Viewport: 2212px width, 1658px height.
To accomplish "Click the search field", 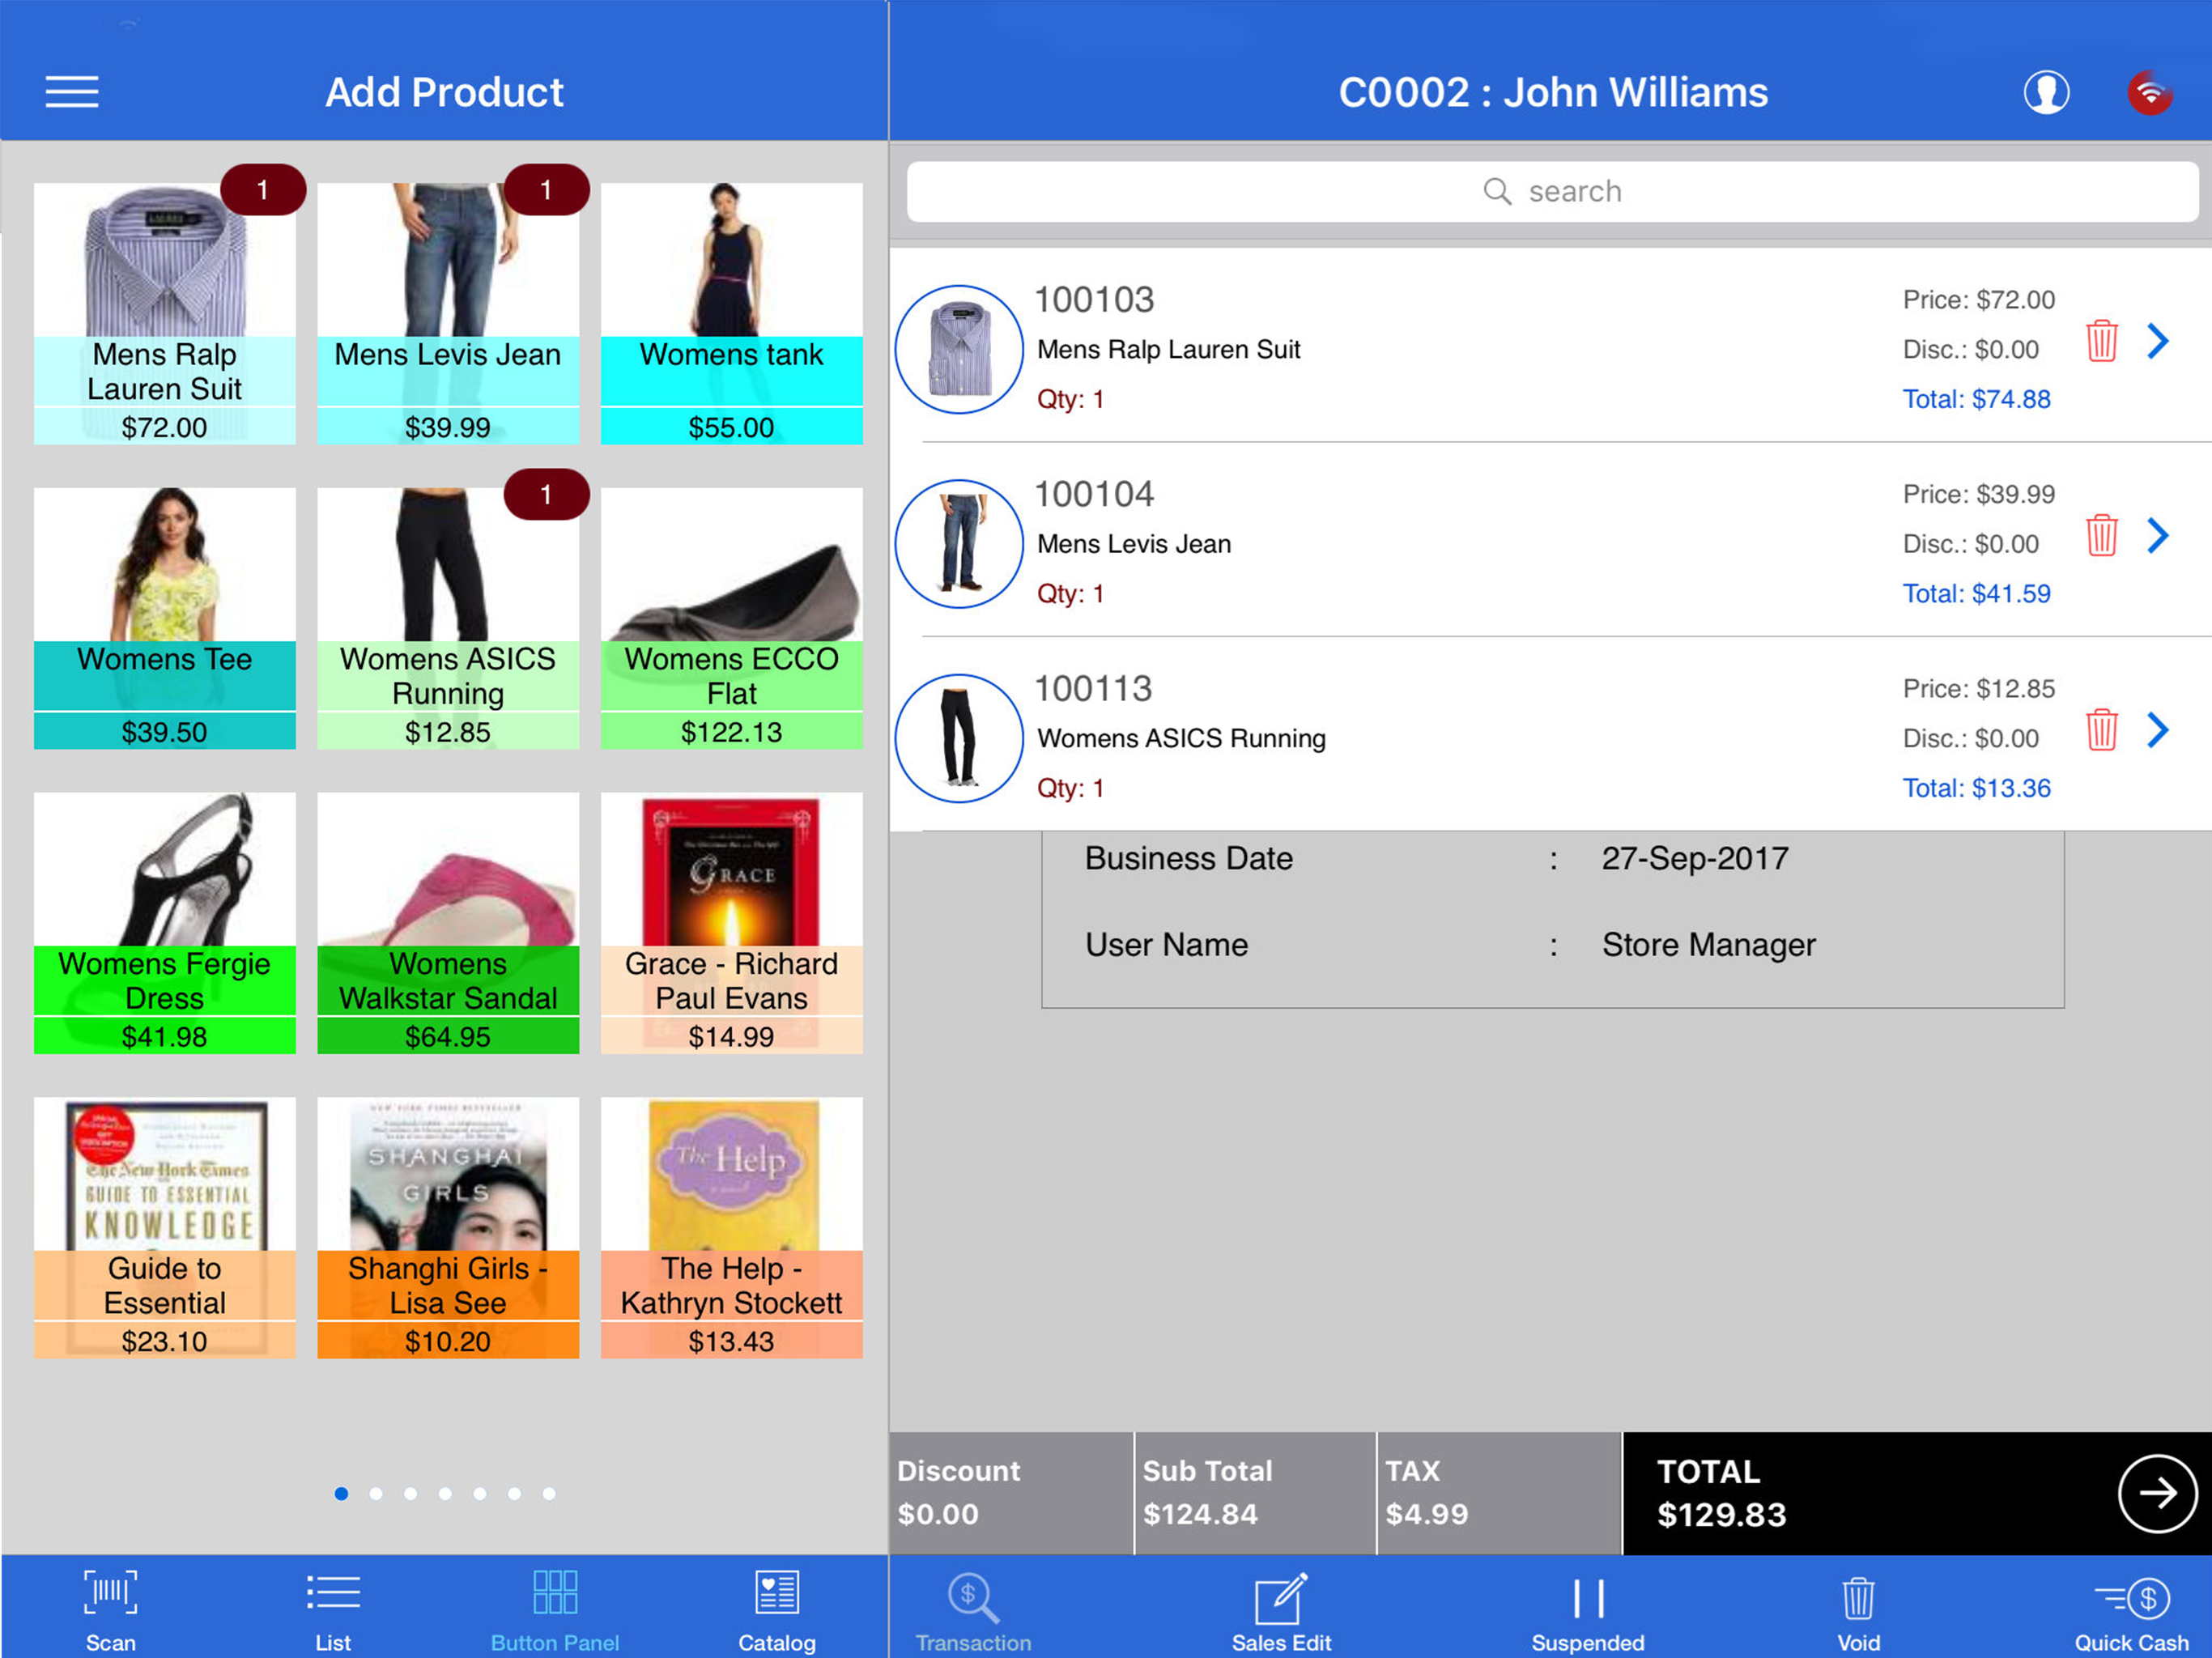I will [x=1552, y=191].
